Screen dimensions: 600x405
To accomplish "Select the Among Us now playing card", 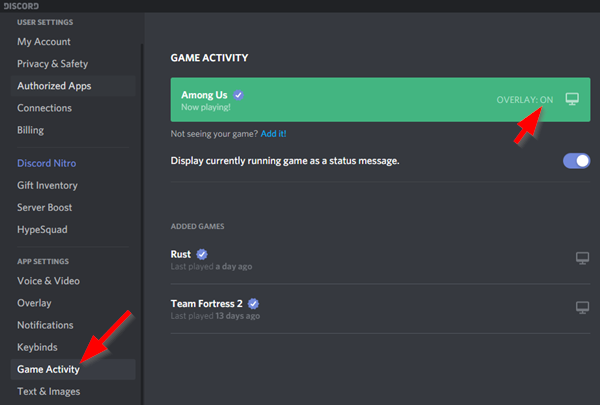I will pyautogui.click(x=380, y=100).
